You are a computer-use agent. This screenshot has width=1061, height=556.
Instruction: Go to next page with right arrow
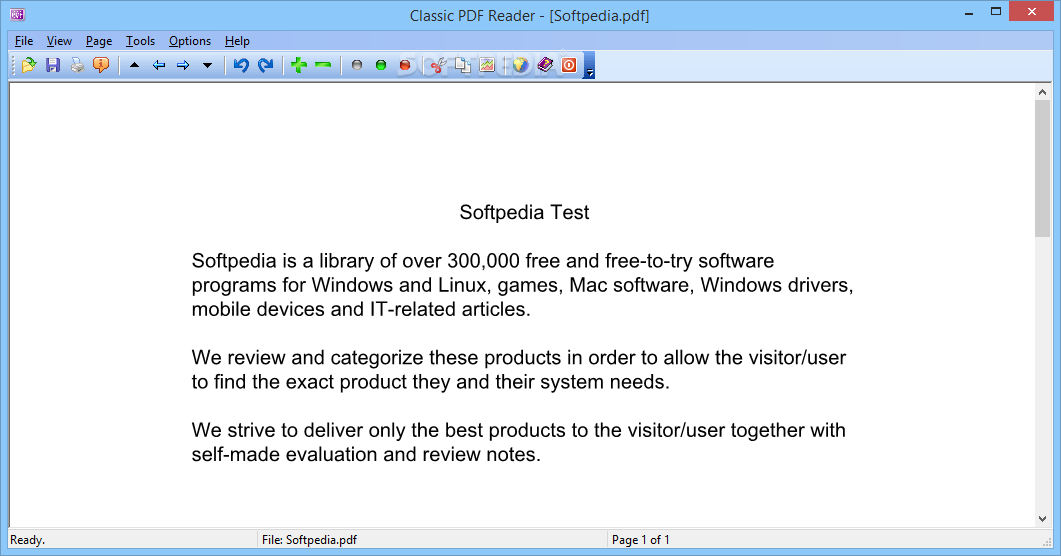click(183, 65)
